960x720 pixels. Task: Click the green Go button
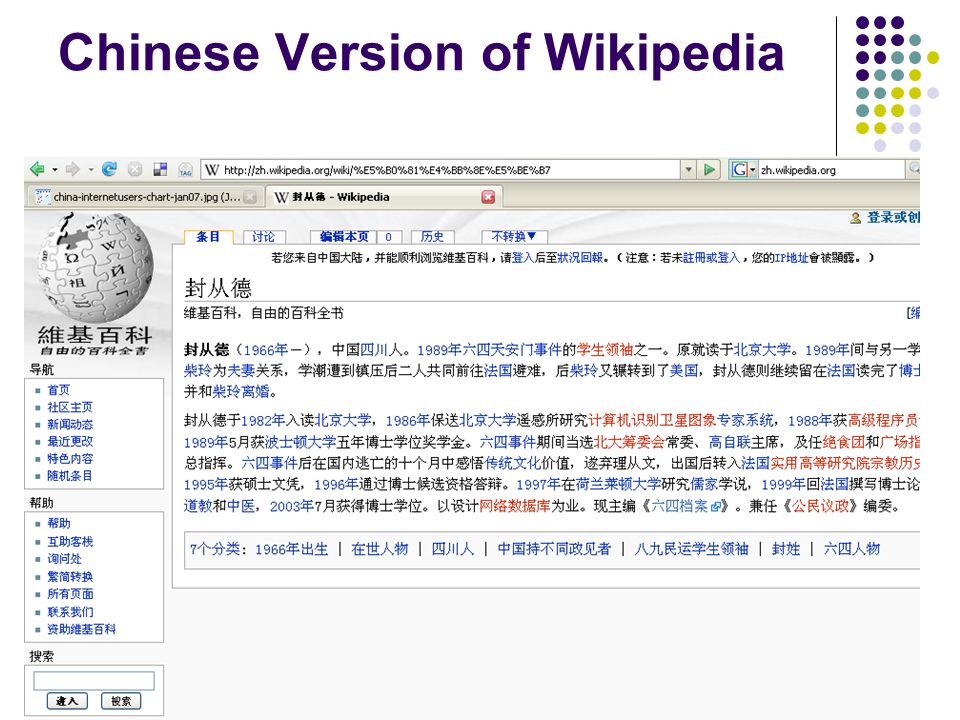point(710,170)
